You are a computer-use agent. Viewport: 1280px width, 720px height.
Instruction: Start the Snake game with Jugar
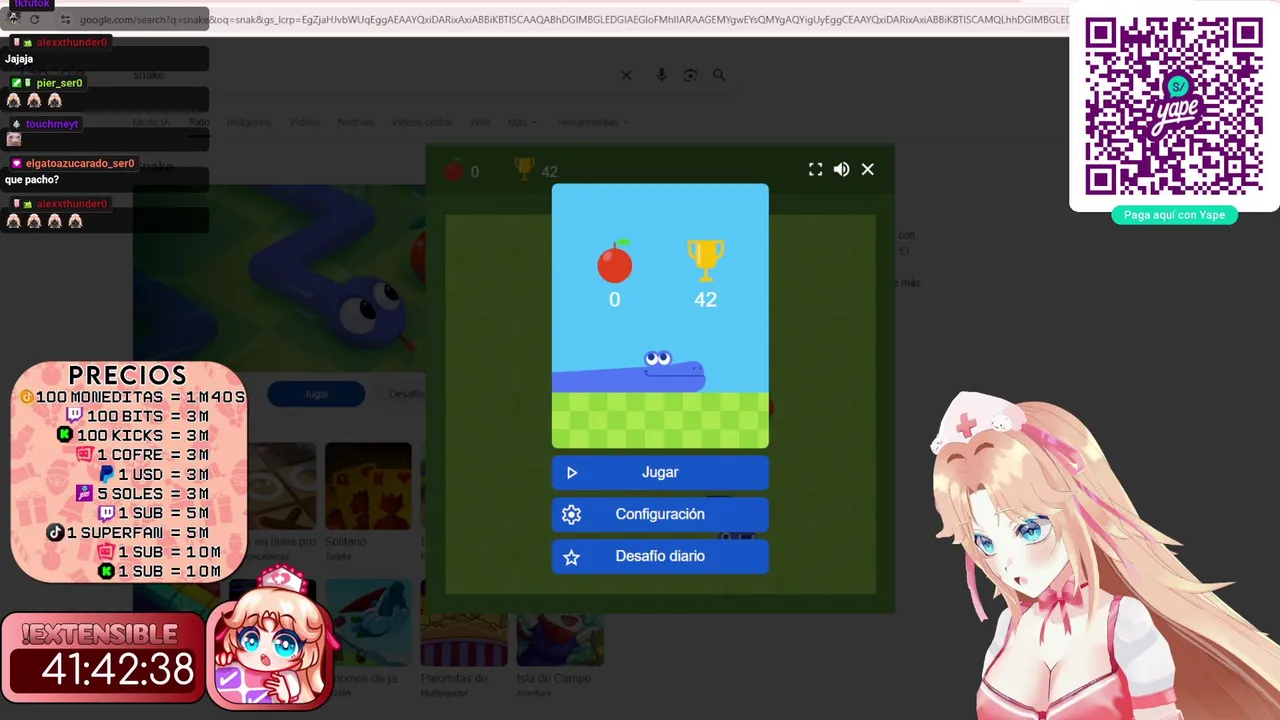(660, 472)
